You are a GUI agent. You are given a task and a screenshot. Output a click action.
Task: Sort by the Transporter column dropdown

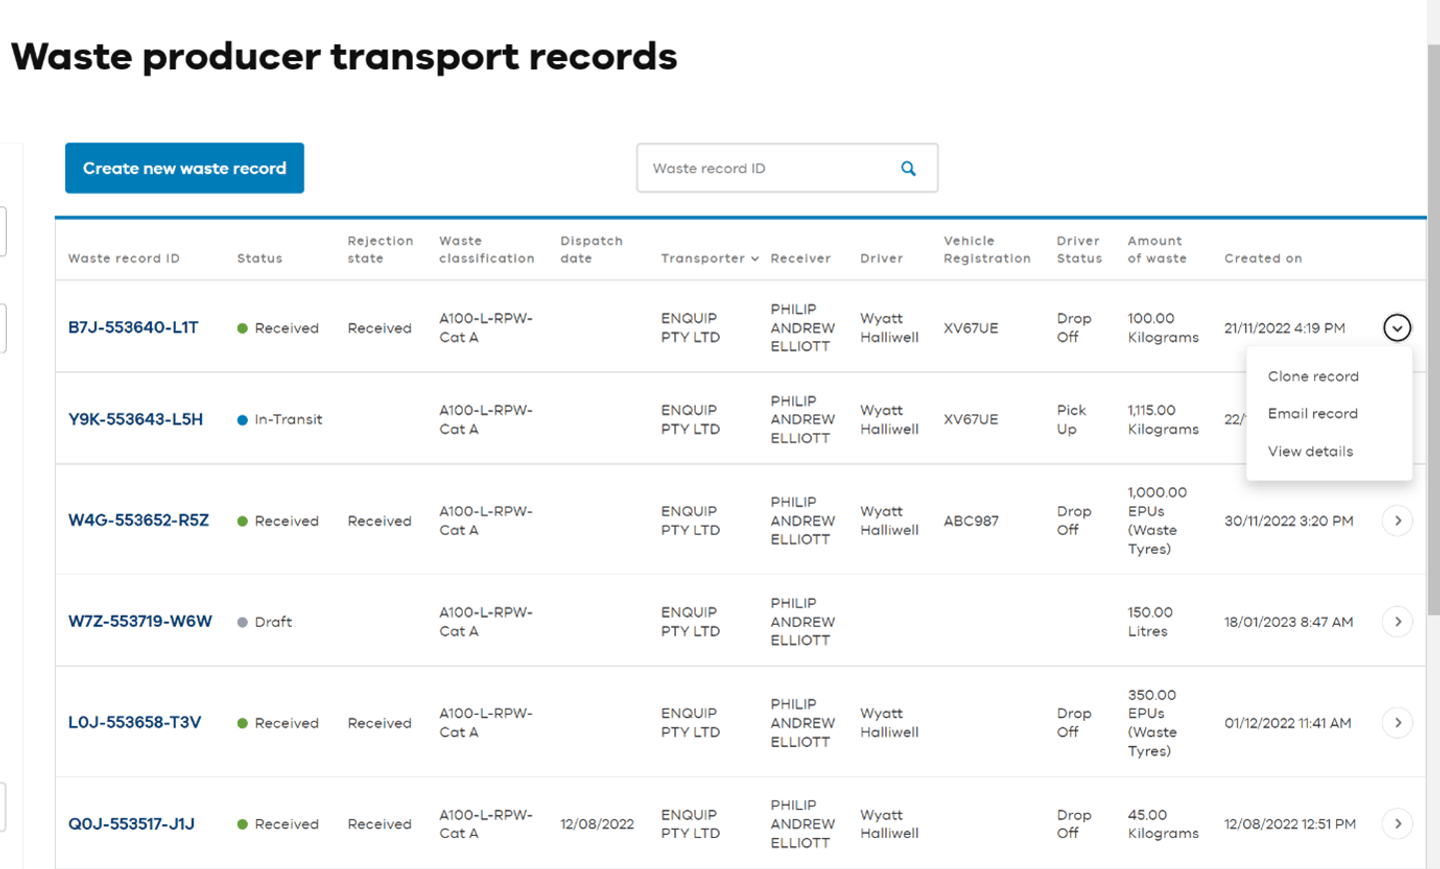pos(710,258)
